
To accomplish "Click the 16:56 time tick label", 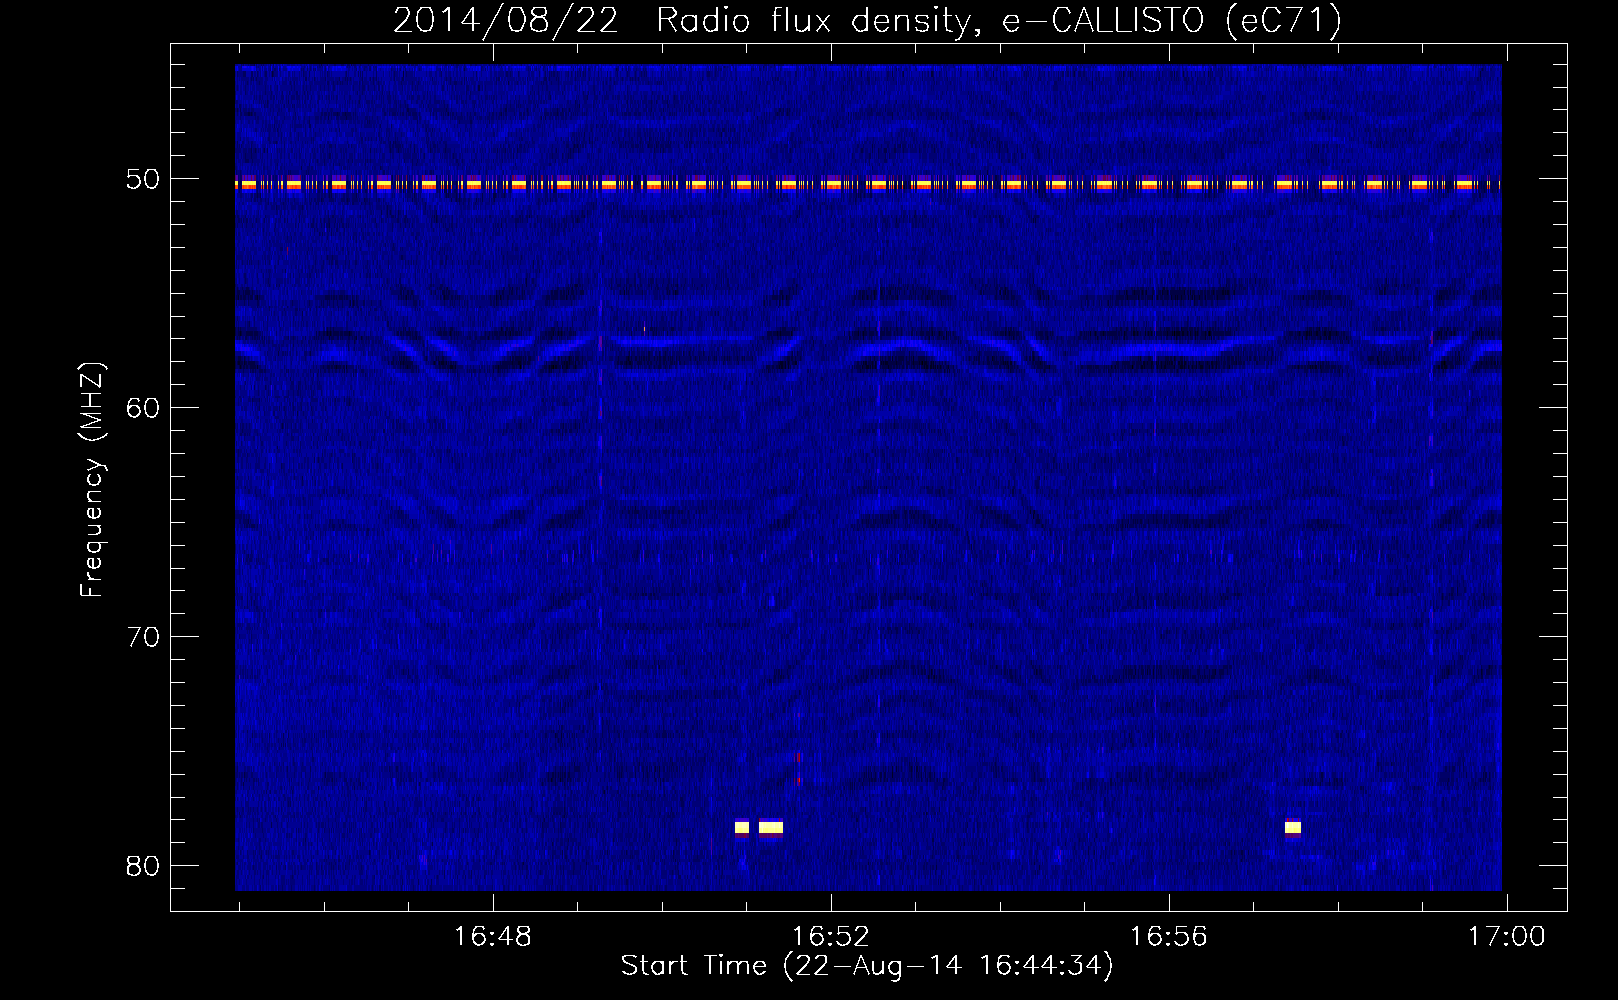I will pos(1169,937).
